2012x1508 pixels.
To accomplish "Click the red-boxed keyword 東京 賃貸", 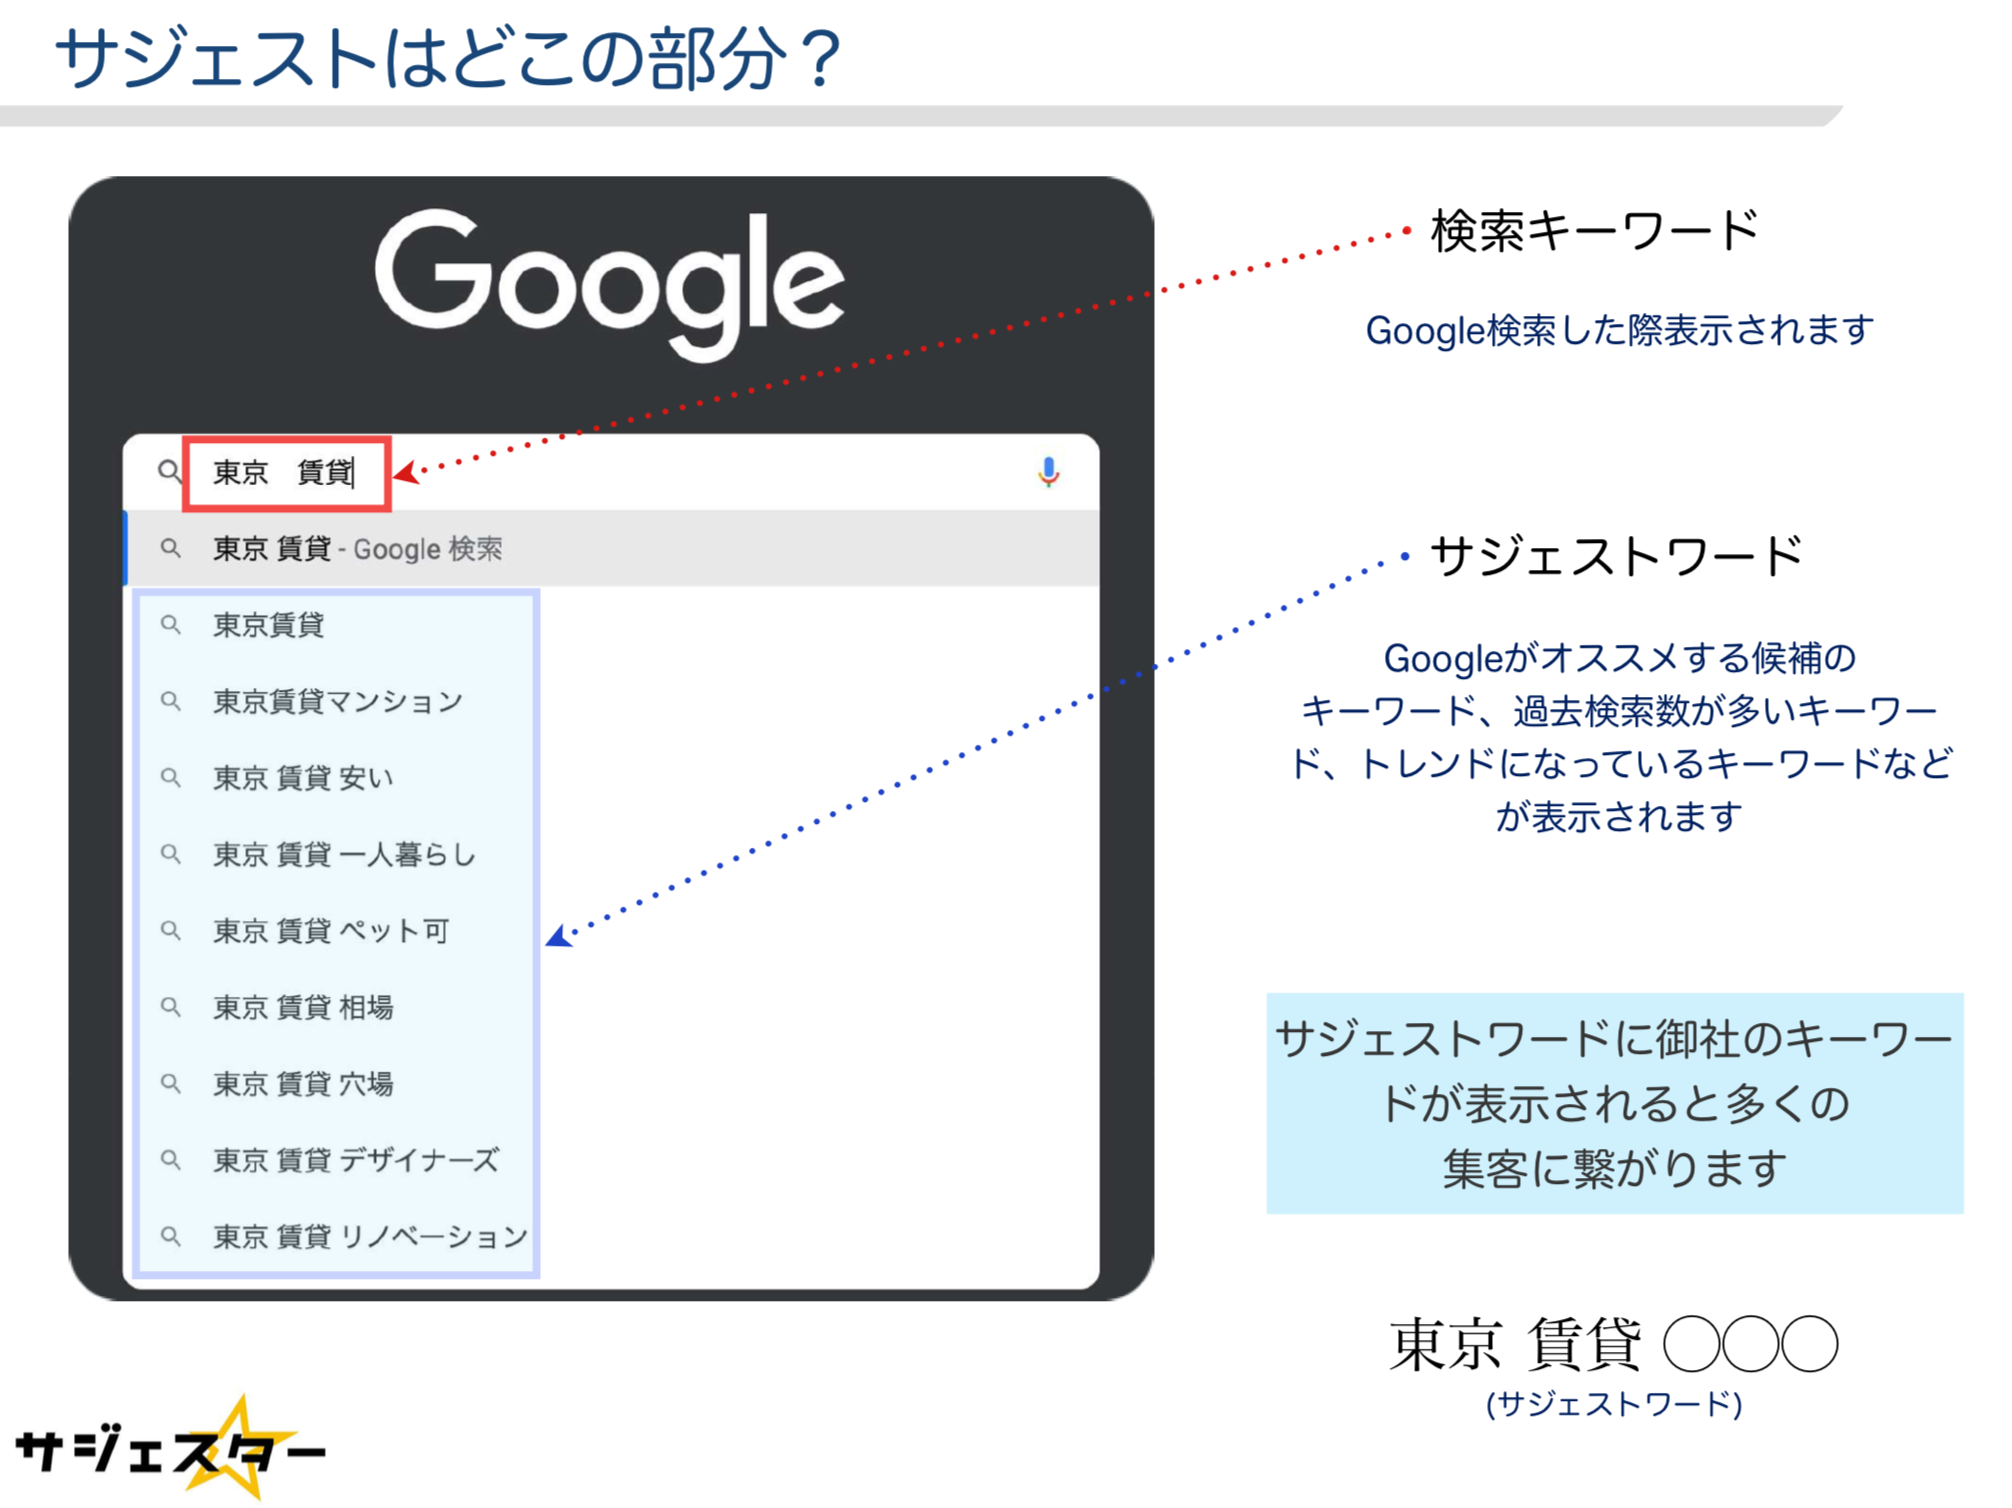I will pyautogui.click(x=285, y=473).
